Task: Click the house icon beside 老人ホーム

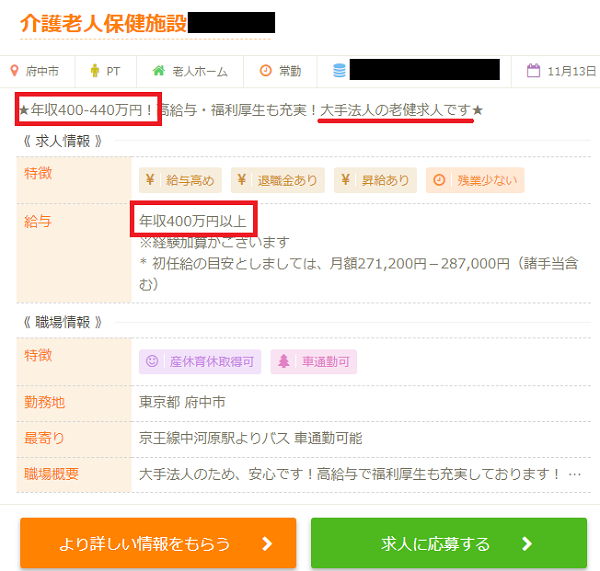Action: coord(158,71)
